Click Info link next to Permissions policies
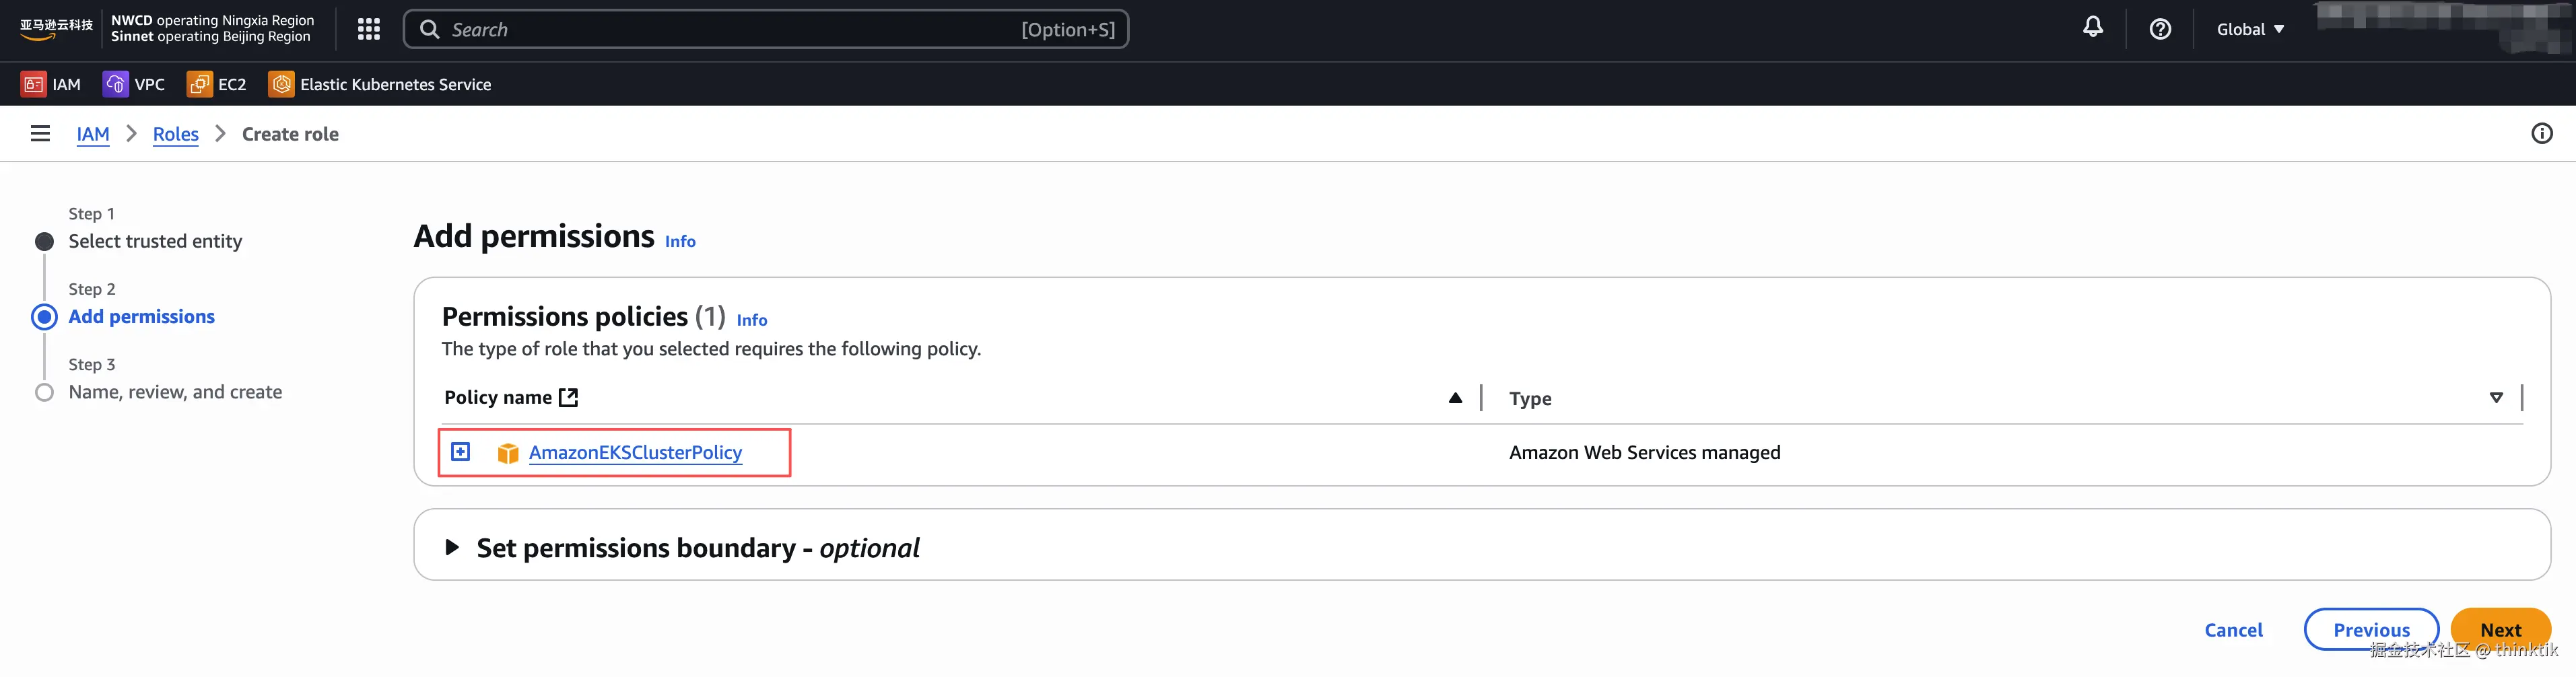 [752, 320]
